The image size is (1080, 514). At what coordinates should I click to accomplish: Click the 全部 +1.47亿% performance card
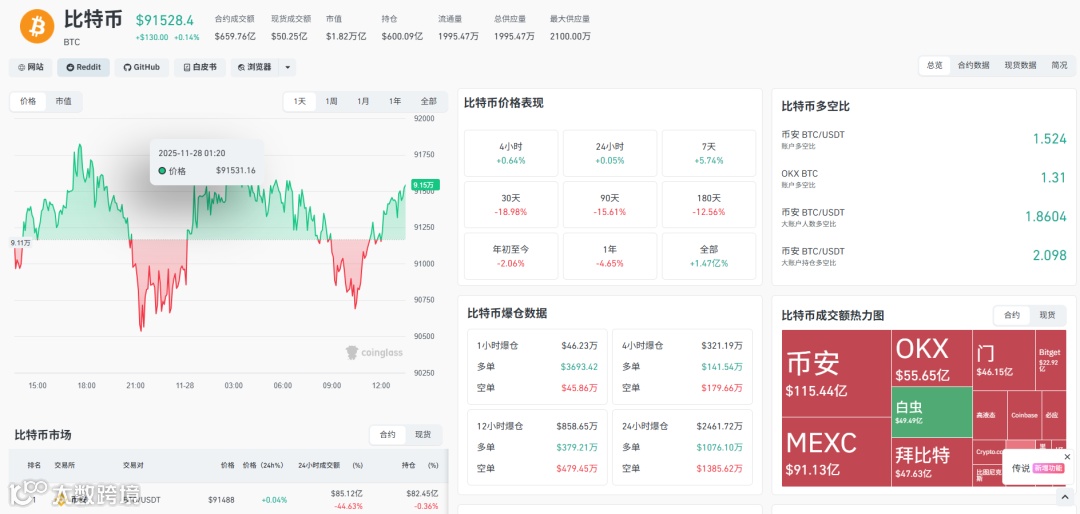tap(709, 256)
